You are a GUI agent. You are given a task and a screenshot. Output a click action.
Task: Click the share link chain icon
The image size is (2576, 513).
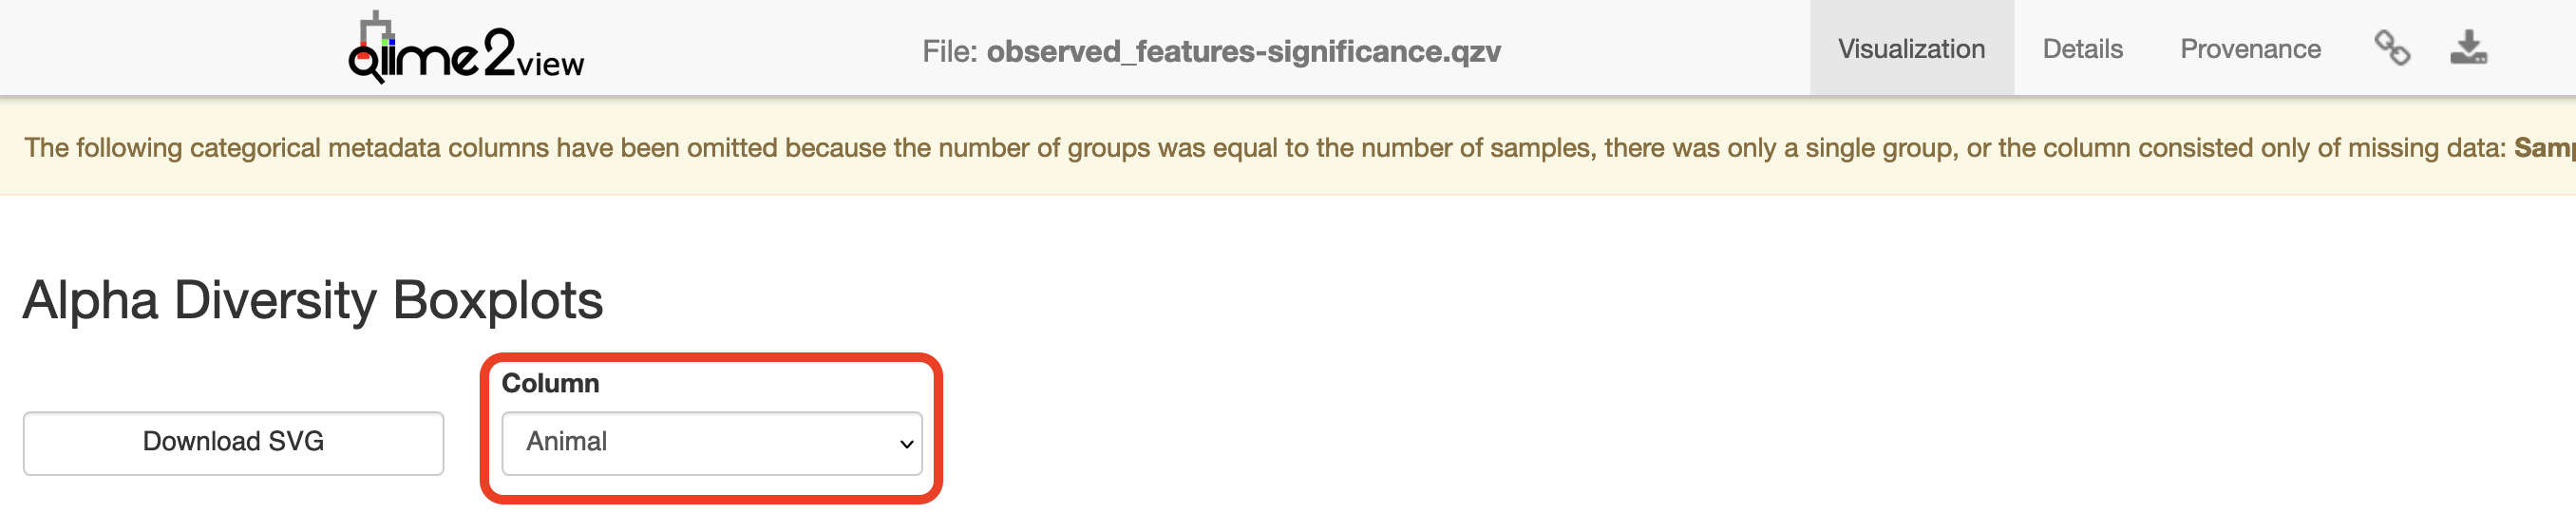[2391, 48]
